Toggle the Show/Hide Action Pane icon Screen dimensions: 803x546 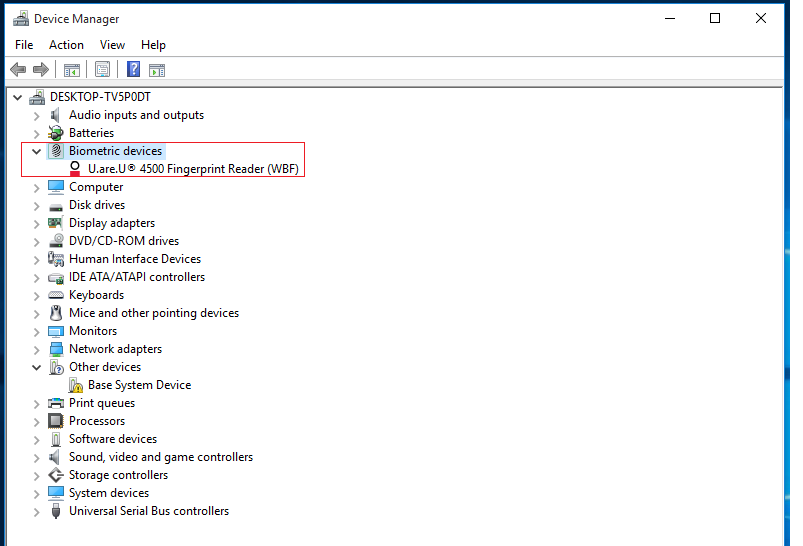tap(157, 70)
